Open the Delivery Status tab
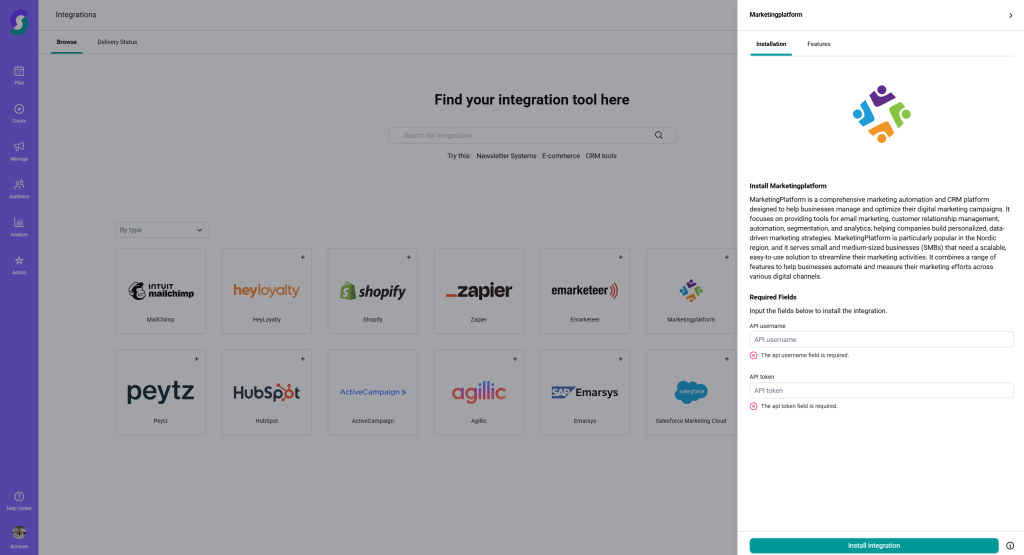The width and height of the screenshot is (1024, 555). [x=117, y=42]
